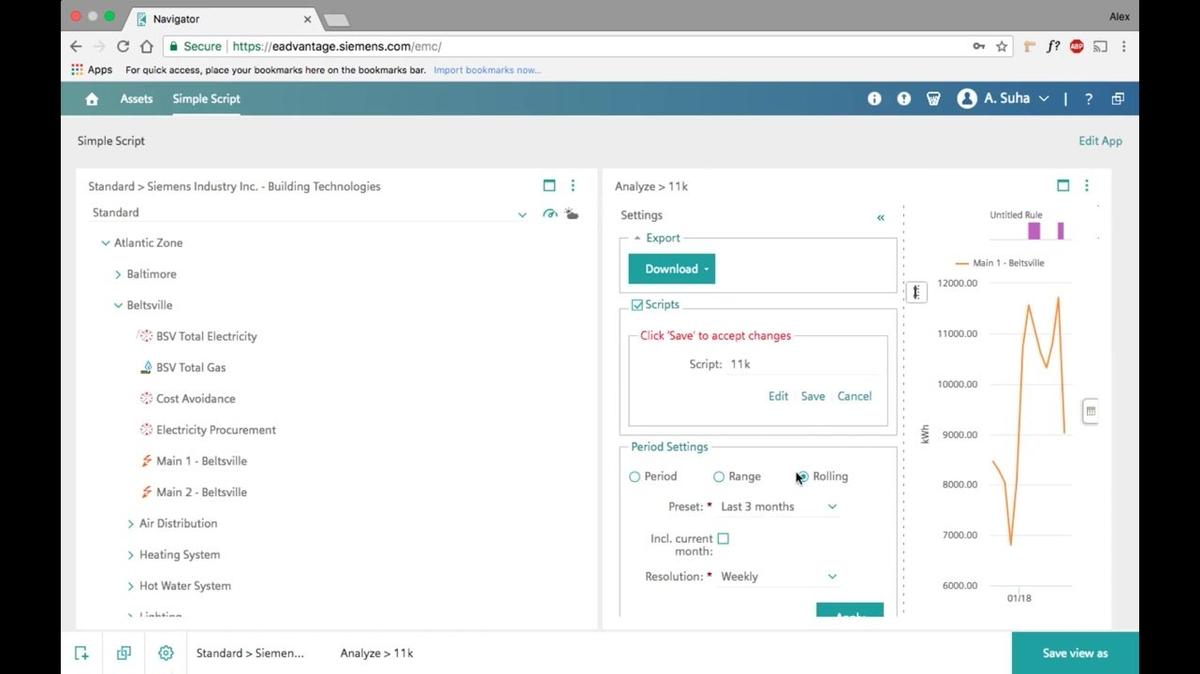Select the Rolling radio button
The image size is (1200, 674).
[x=803, y=477]
